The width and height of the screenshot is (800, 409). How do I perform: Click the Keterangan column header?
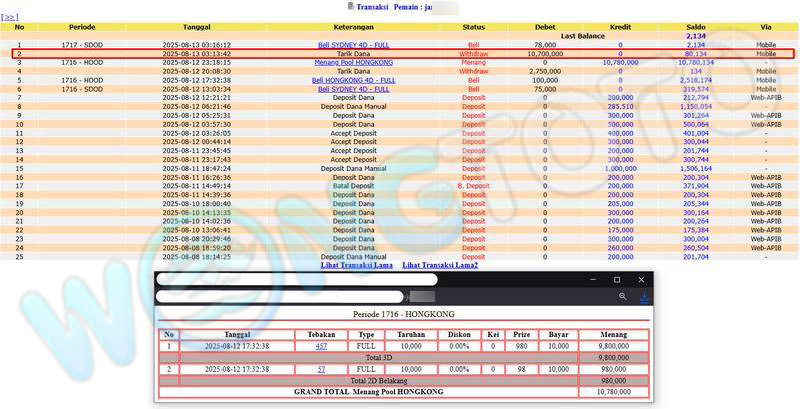coord(353,27)
